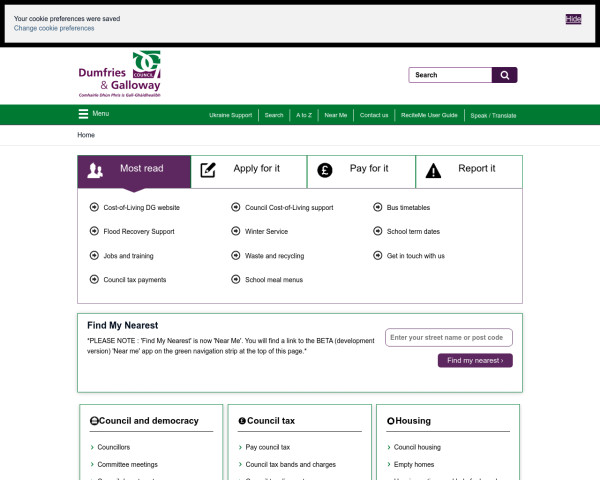Open Ukraine Support in green nav bar
Viewport: 600px width, 480px height.
pos(231,115)
